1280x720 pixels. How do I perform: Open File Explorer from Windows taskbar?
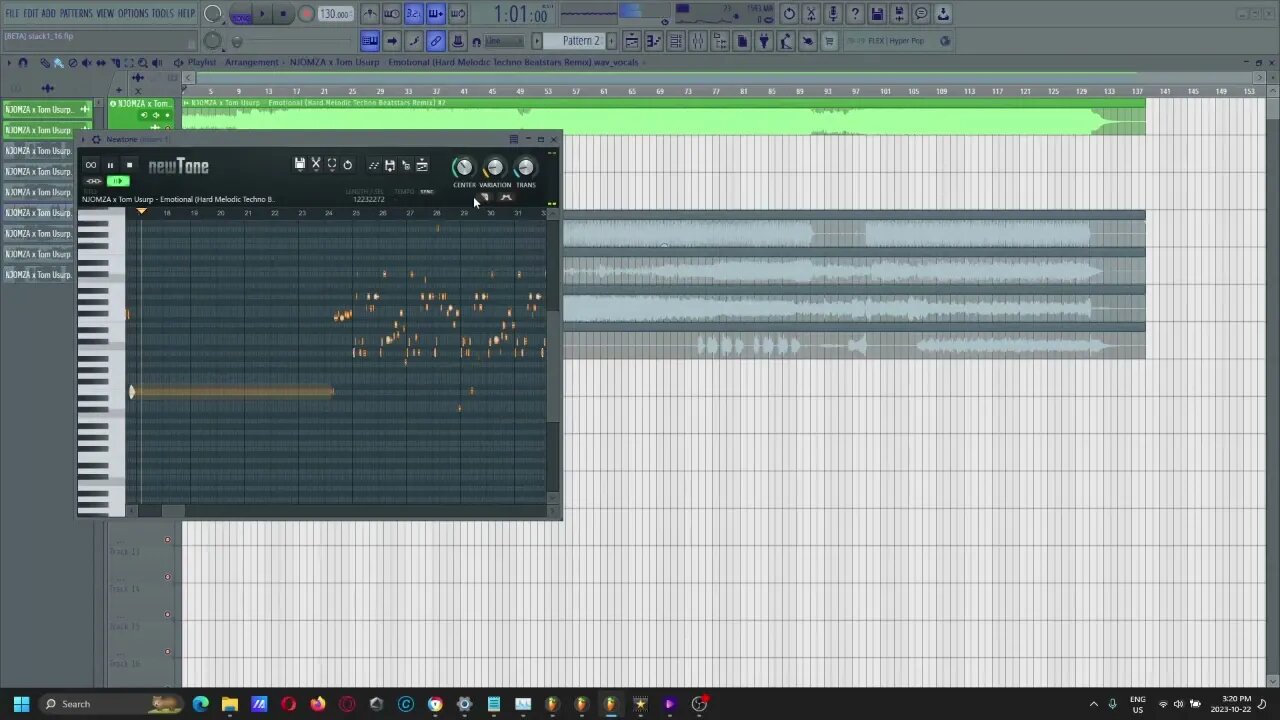[x=229, y=704]
